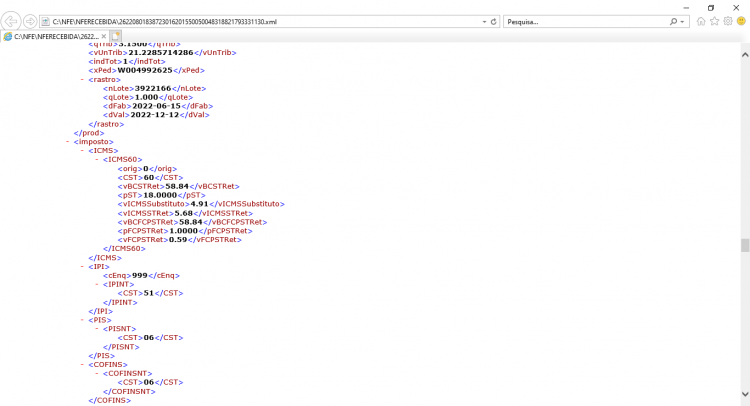
Task: Click the vertical scrollbar thumb
Action: [745, 245]
